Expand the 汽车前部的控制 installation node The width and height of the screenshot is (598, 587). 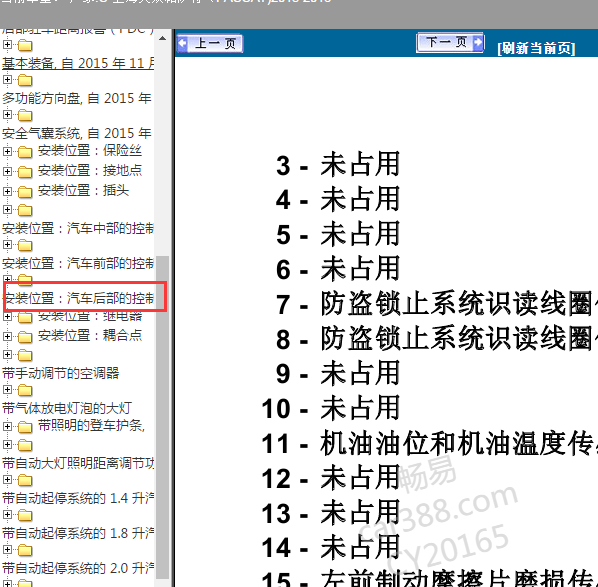[7, 244]
